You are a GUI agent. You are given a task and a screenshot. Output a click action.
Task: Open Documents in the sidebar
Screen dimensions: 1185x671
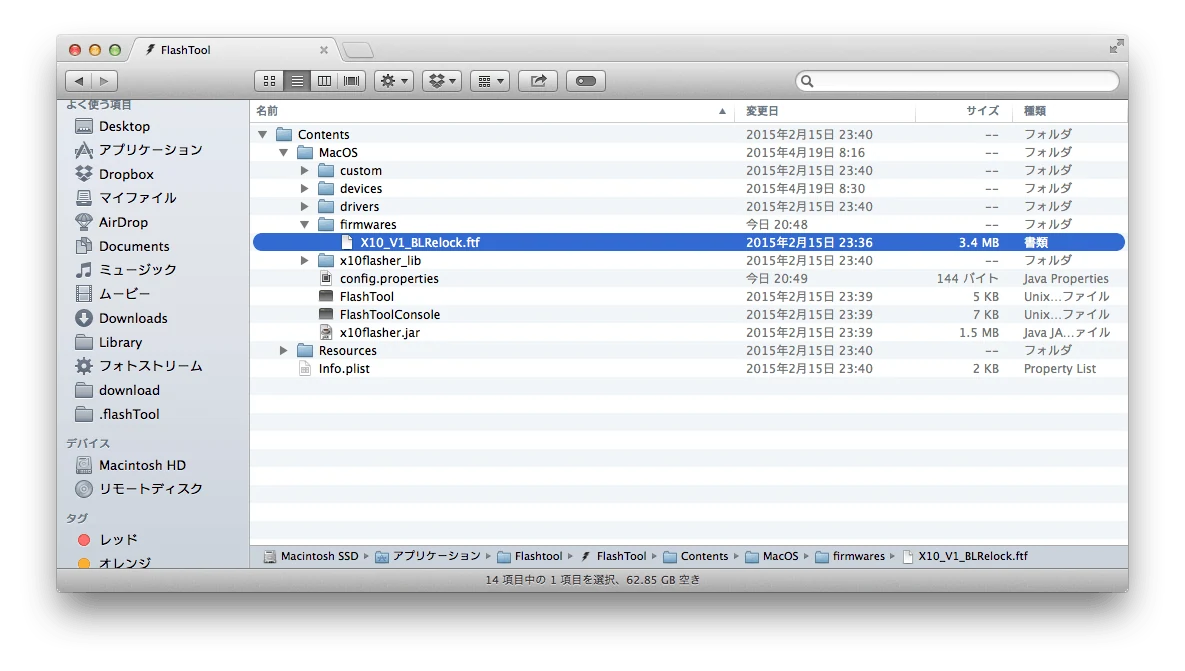pyautogui.click(x=122, y=246)
